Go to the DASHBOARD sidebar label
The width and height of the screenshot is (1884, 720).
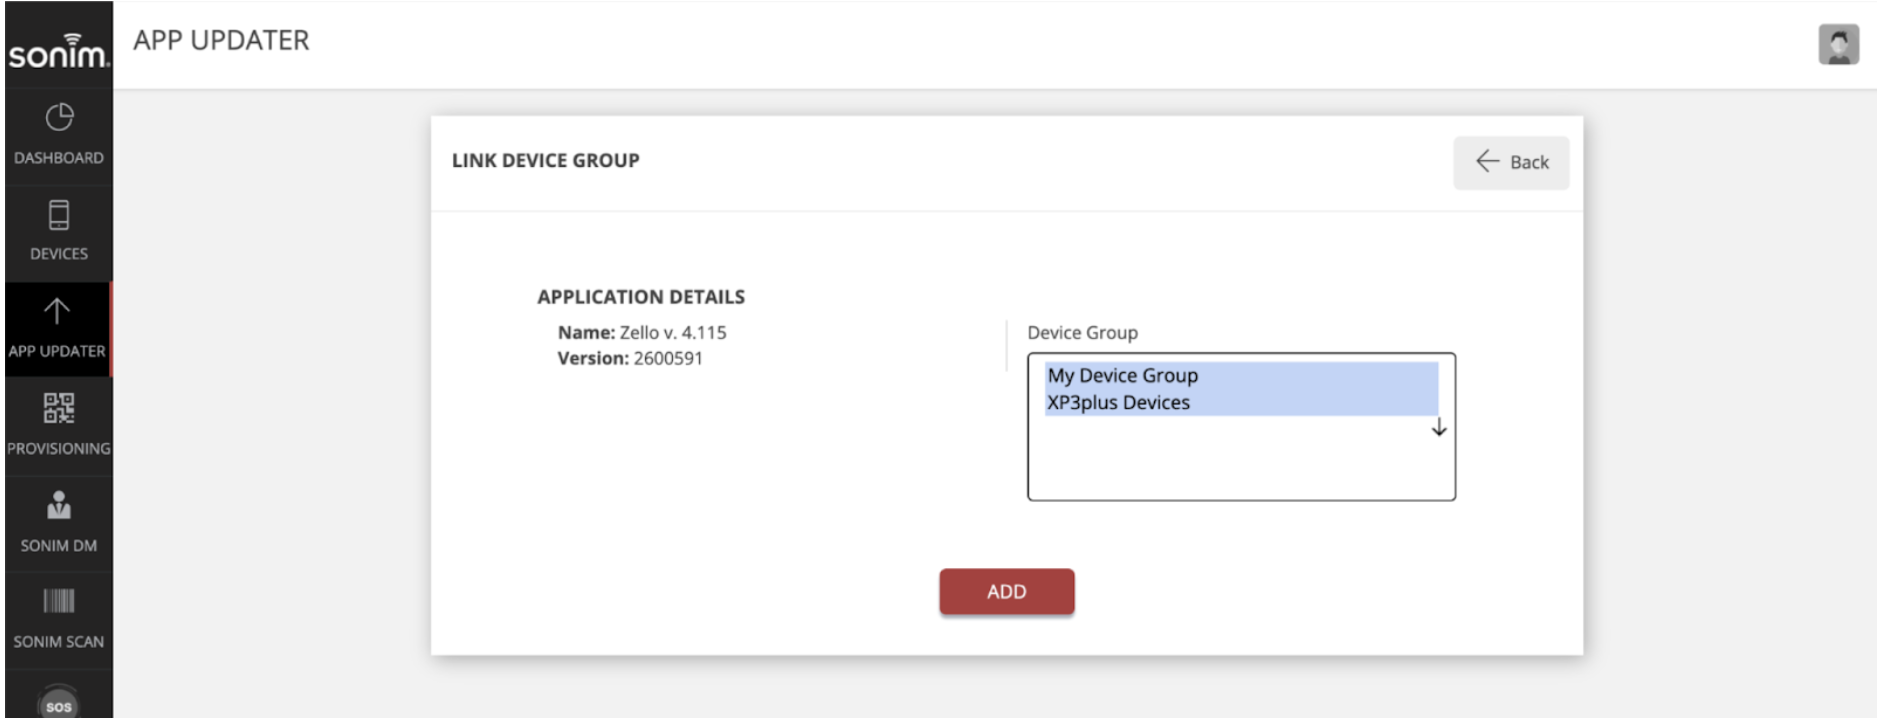point(59,158)
